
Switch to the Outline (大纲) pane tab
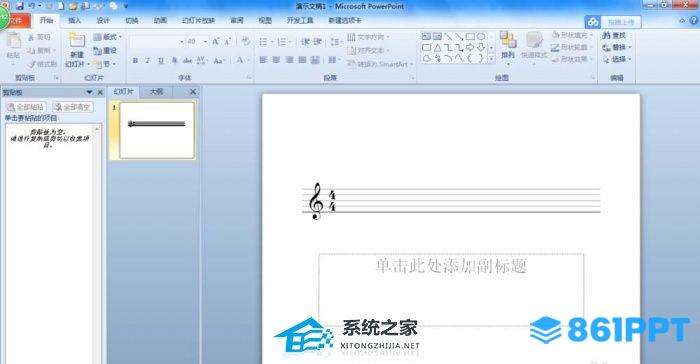[x=156, y=92]
